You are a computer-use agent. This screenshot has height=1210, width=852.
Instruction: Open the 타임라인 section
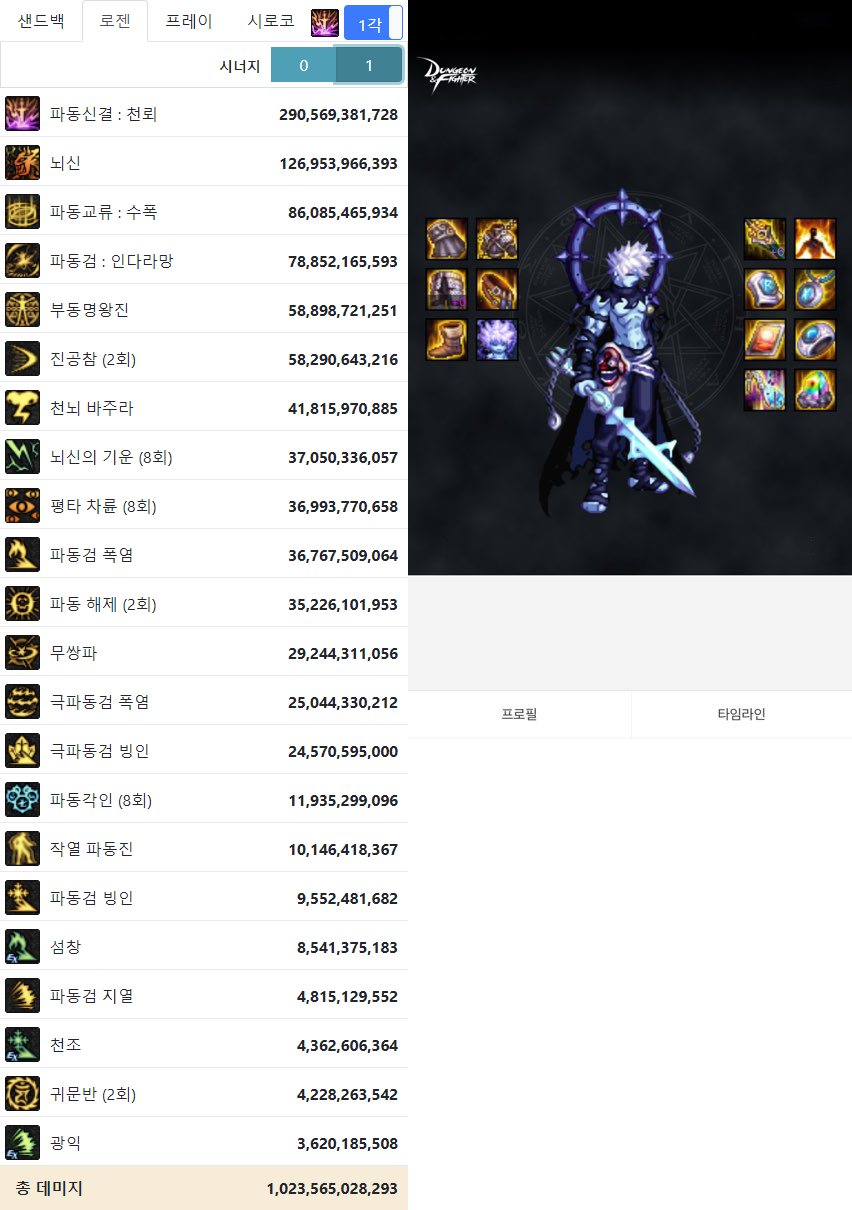click(x=741, y=714)
